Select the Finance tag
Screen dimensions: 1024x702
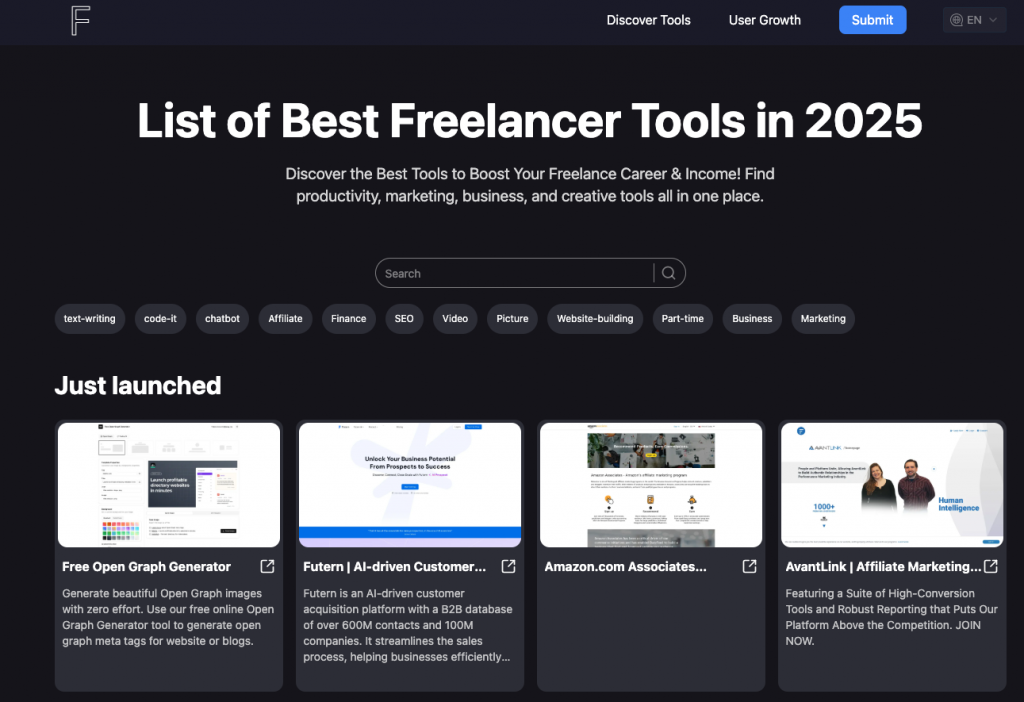click(348, 319)
